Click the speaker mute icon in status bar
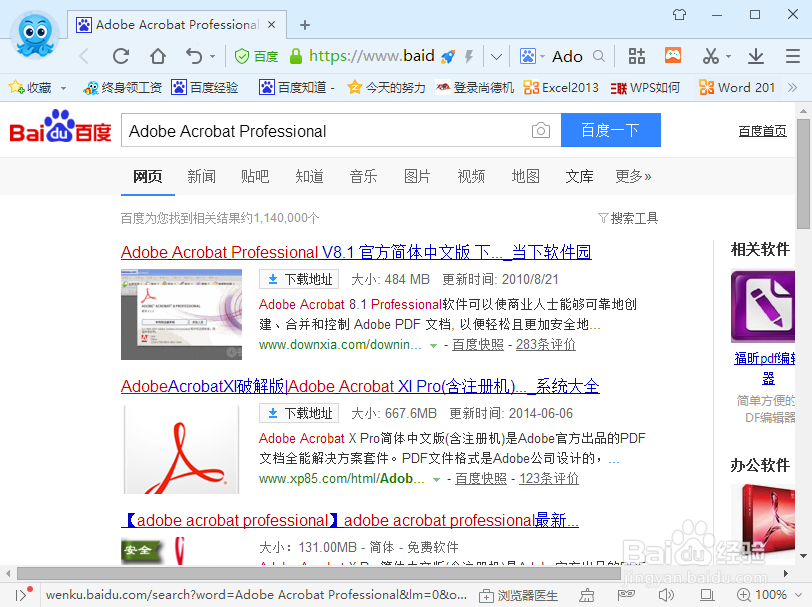The width and height of the screenshot is (812, 607). click(x=666, y=596)
